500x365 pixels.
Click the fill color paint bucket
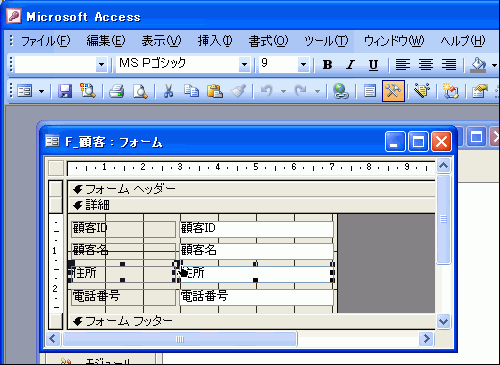[478, 64]
